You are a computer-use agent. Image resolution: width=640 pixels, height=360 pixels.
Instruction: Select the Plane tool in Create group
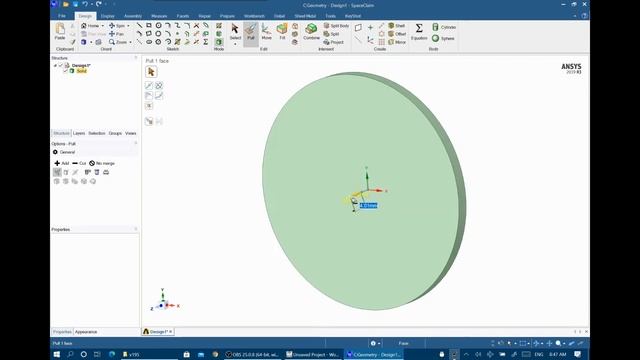[x=358, y=28]
